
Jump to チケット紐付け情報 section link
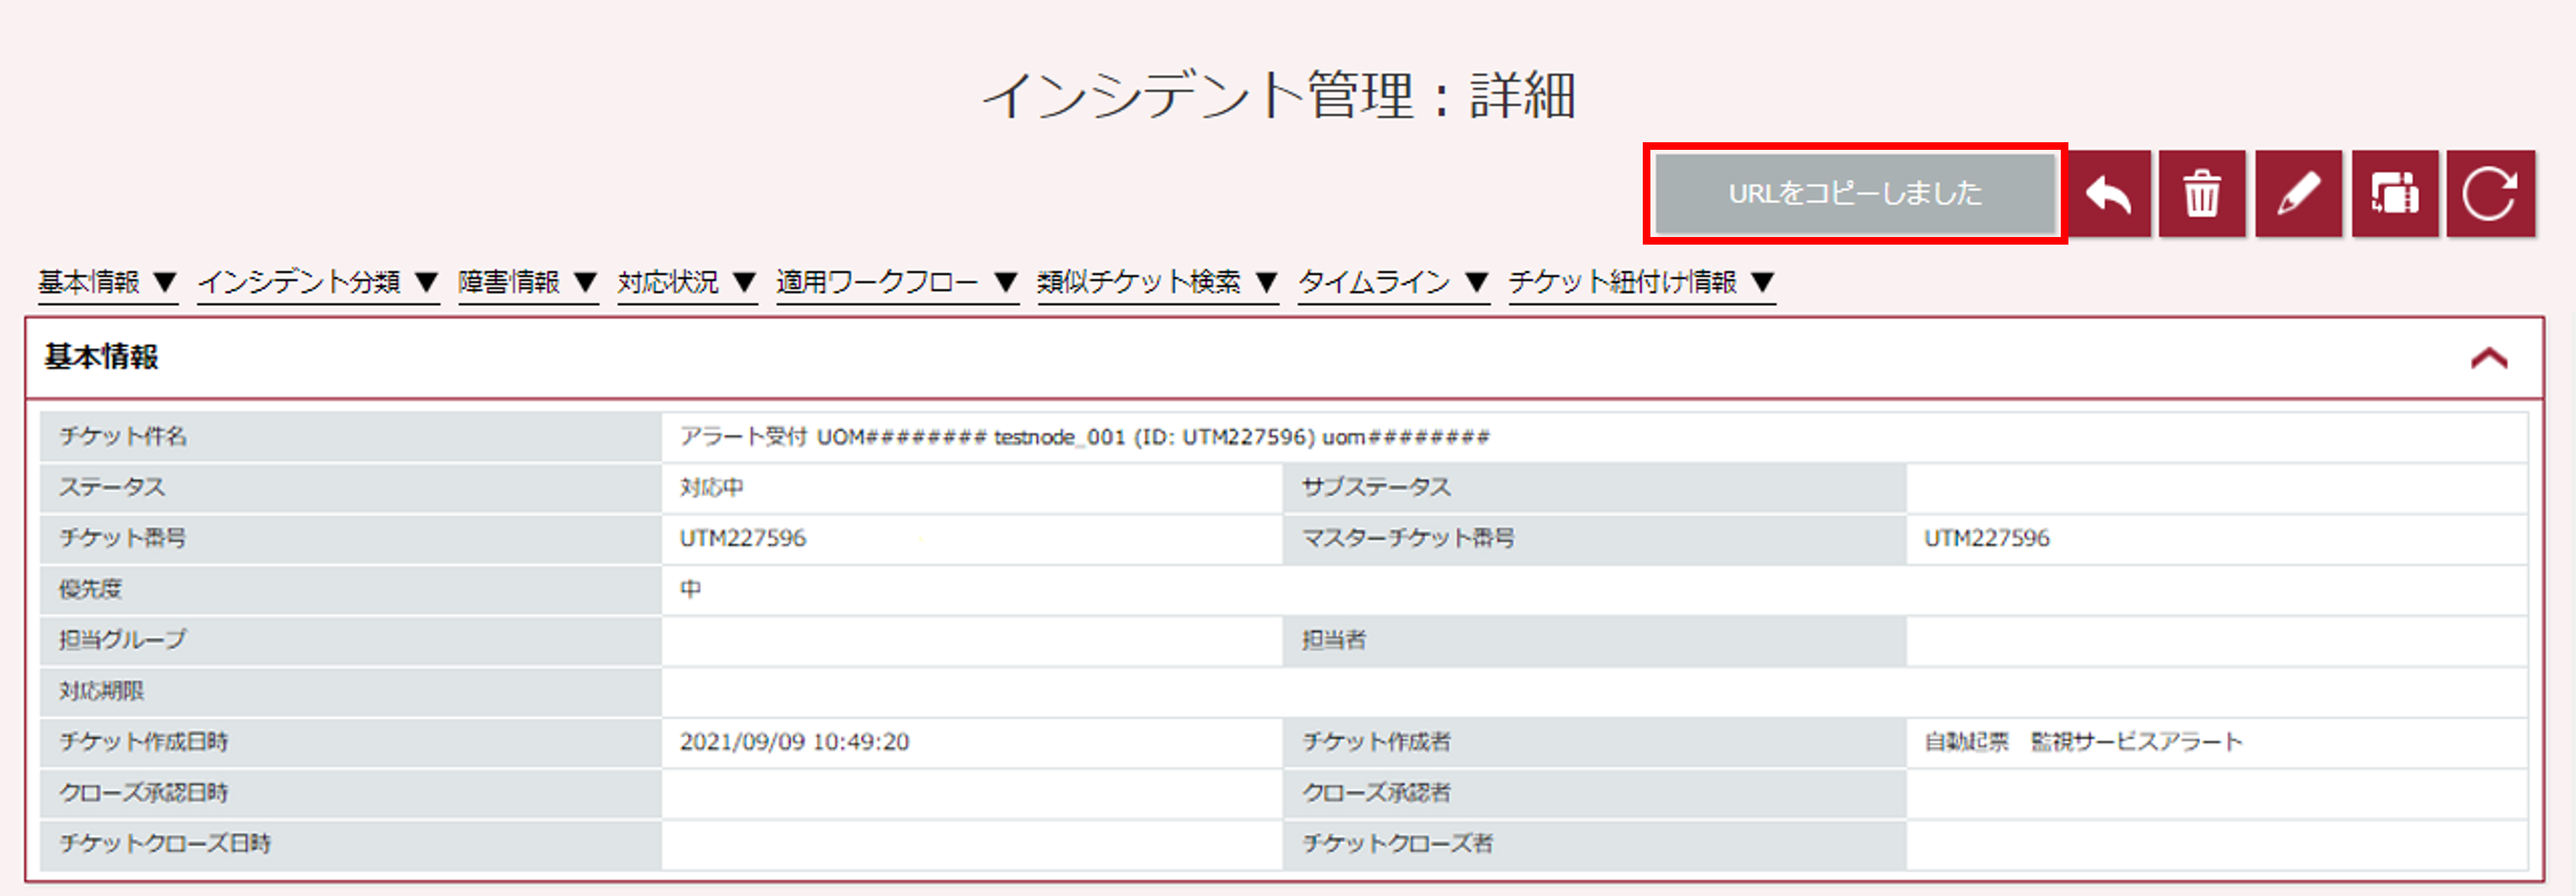(x=1642, y=283)
